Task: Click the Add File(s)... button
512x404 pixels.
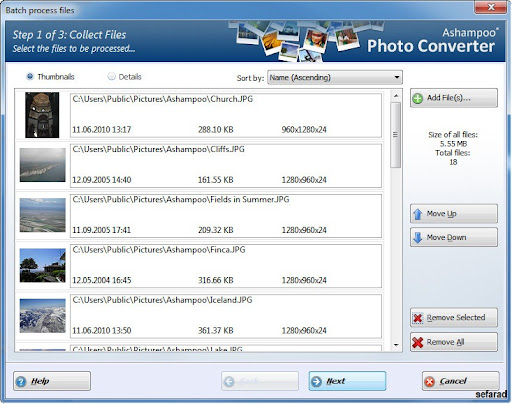Action: (x=454, y=98)
